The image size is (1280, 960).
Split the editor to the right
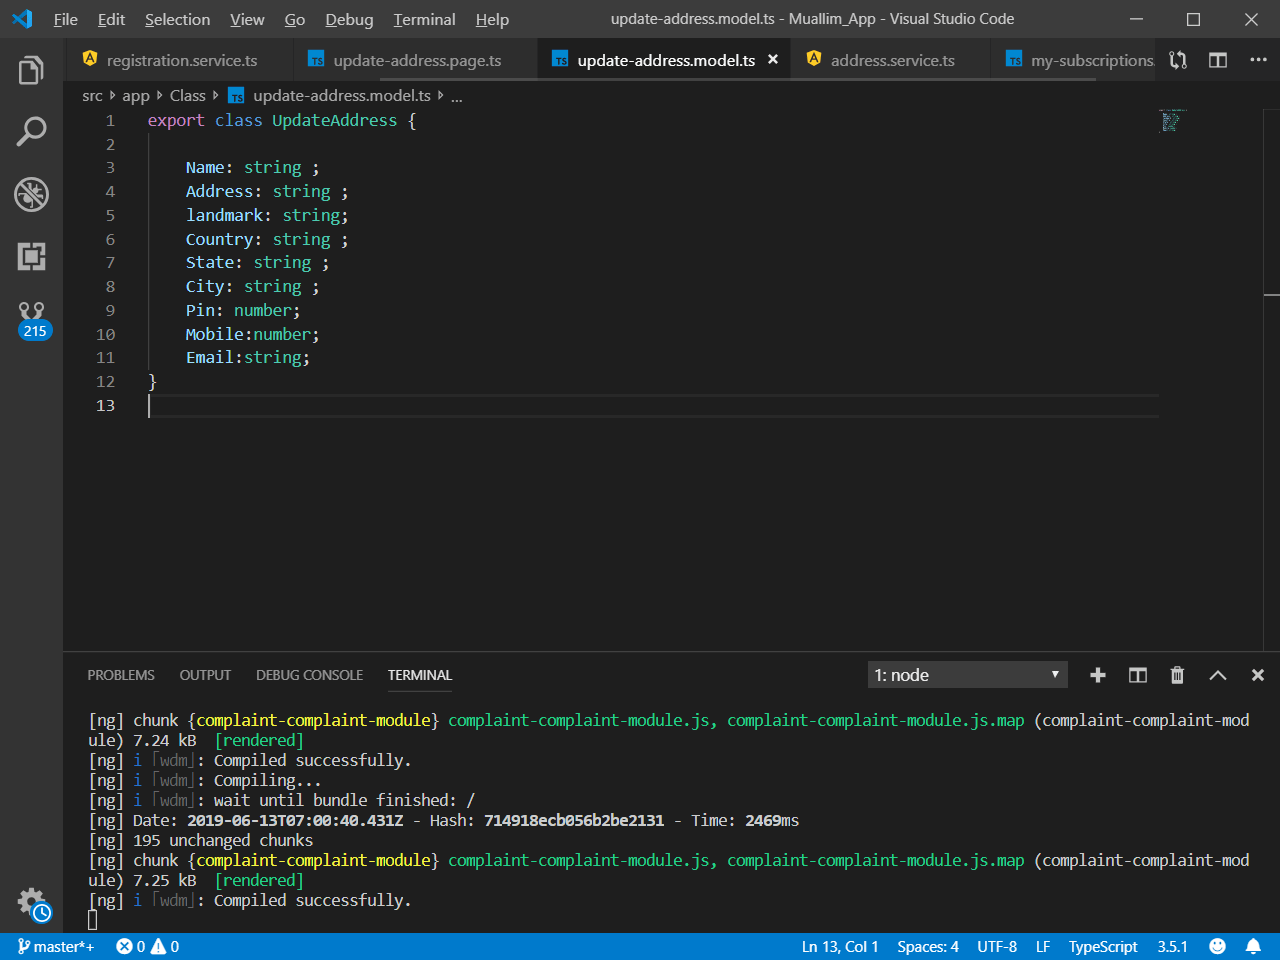[x=1218, y=60]
